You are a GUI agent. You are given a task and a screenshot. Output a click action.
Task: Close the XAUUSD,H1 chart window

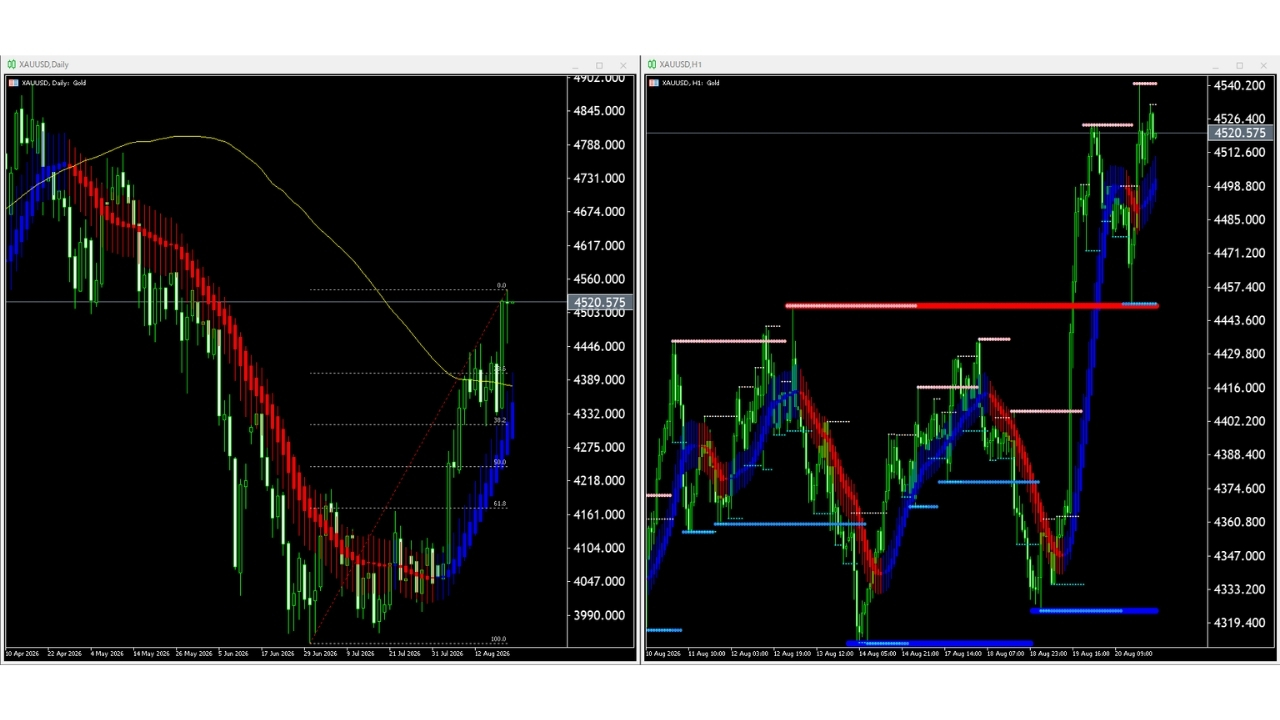(1263, 65)
